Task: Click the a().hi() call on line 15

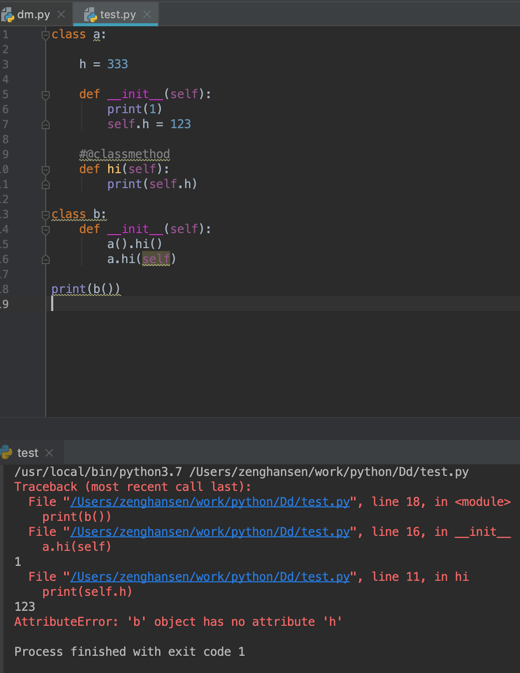Action: pyautogui.click(x=135, y=244)
